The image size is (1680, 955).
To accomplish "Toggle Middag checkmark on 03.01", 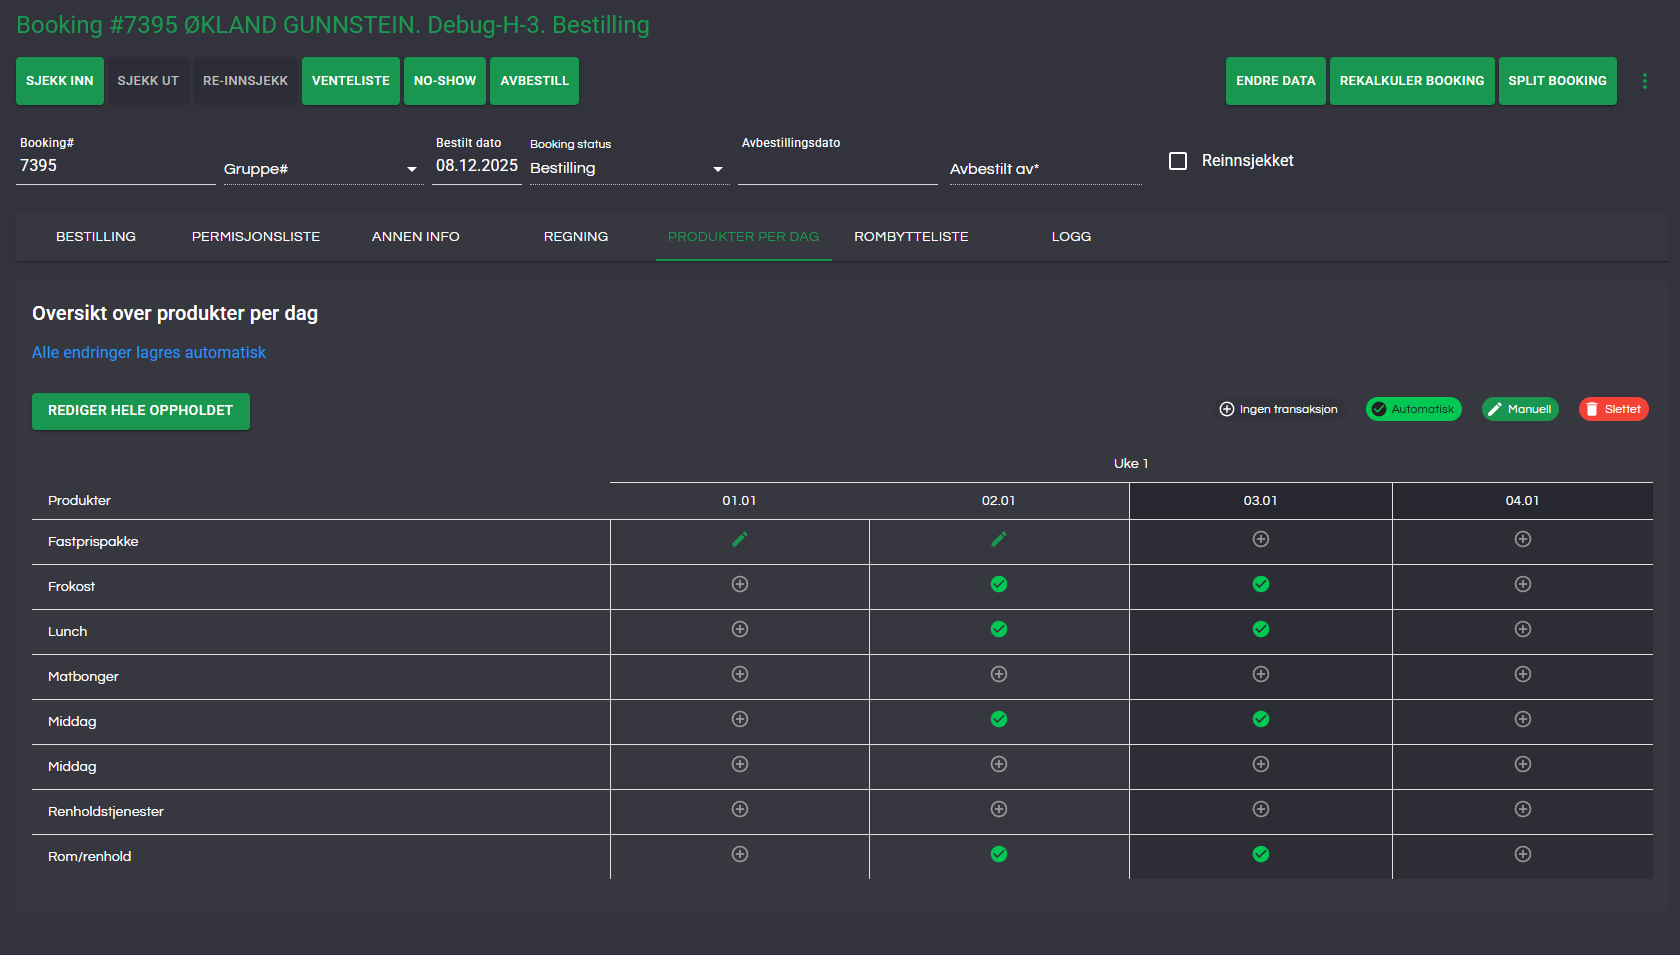I will (x=1260, y=720).
